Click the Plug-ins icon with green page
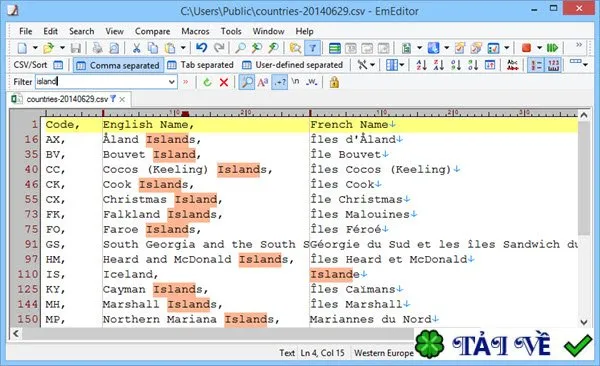 [x=406, y=48]
